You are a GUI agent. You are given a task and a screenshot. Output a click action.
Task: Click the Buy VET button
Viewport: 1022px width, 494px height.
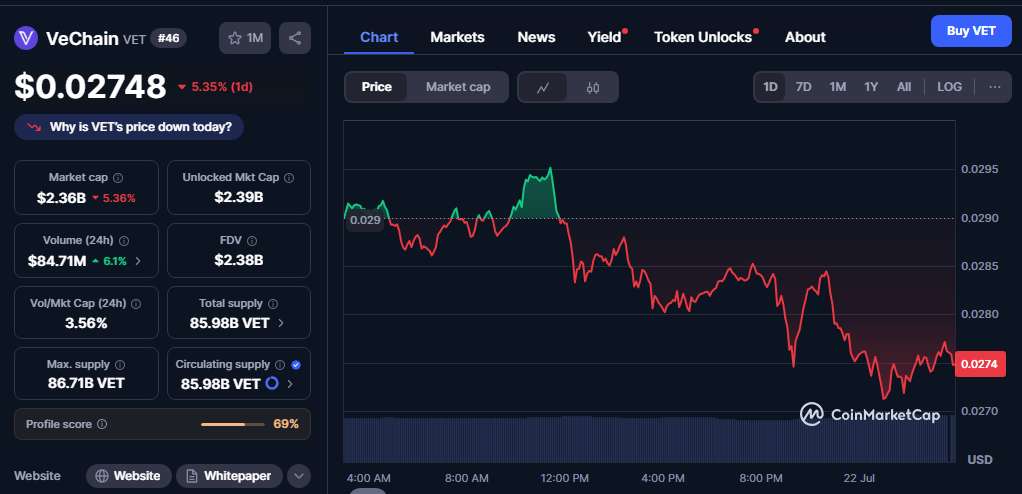(x=971, y=31)
